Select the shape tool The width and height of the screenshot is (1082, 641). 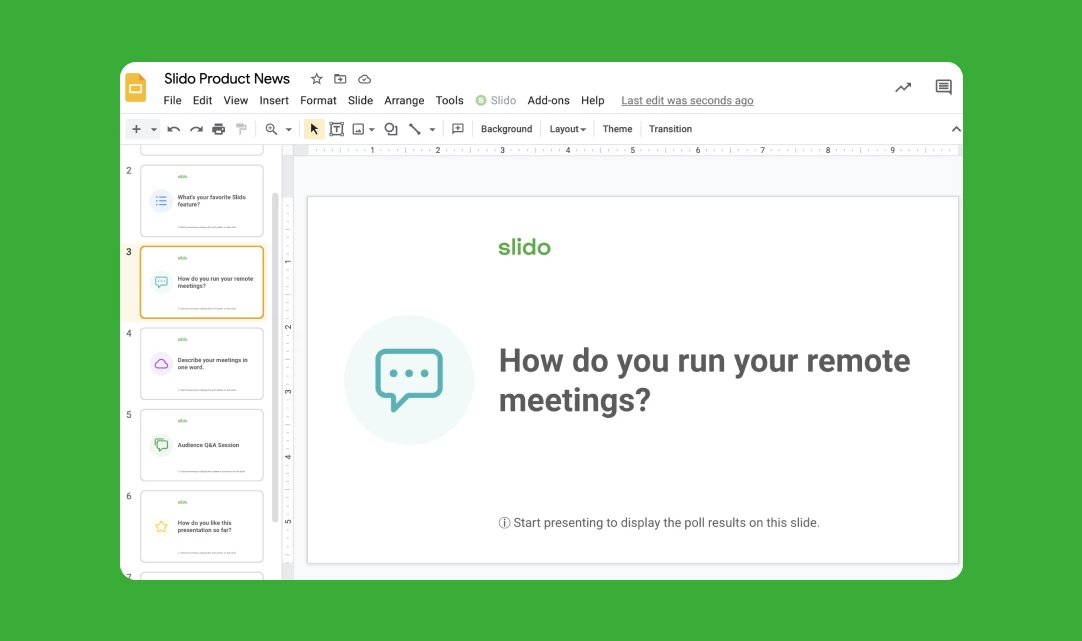(391, 129)
